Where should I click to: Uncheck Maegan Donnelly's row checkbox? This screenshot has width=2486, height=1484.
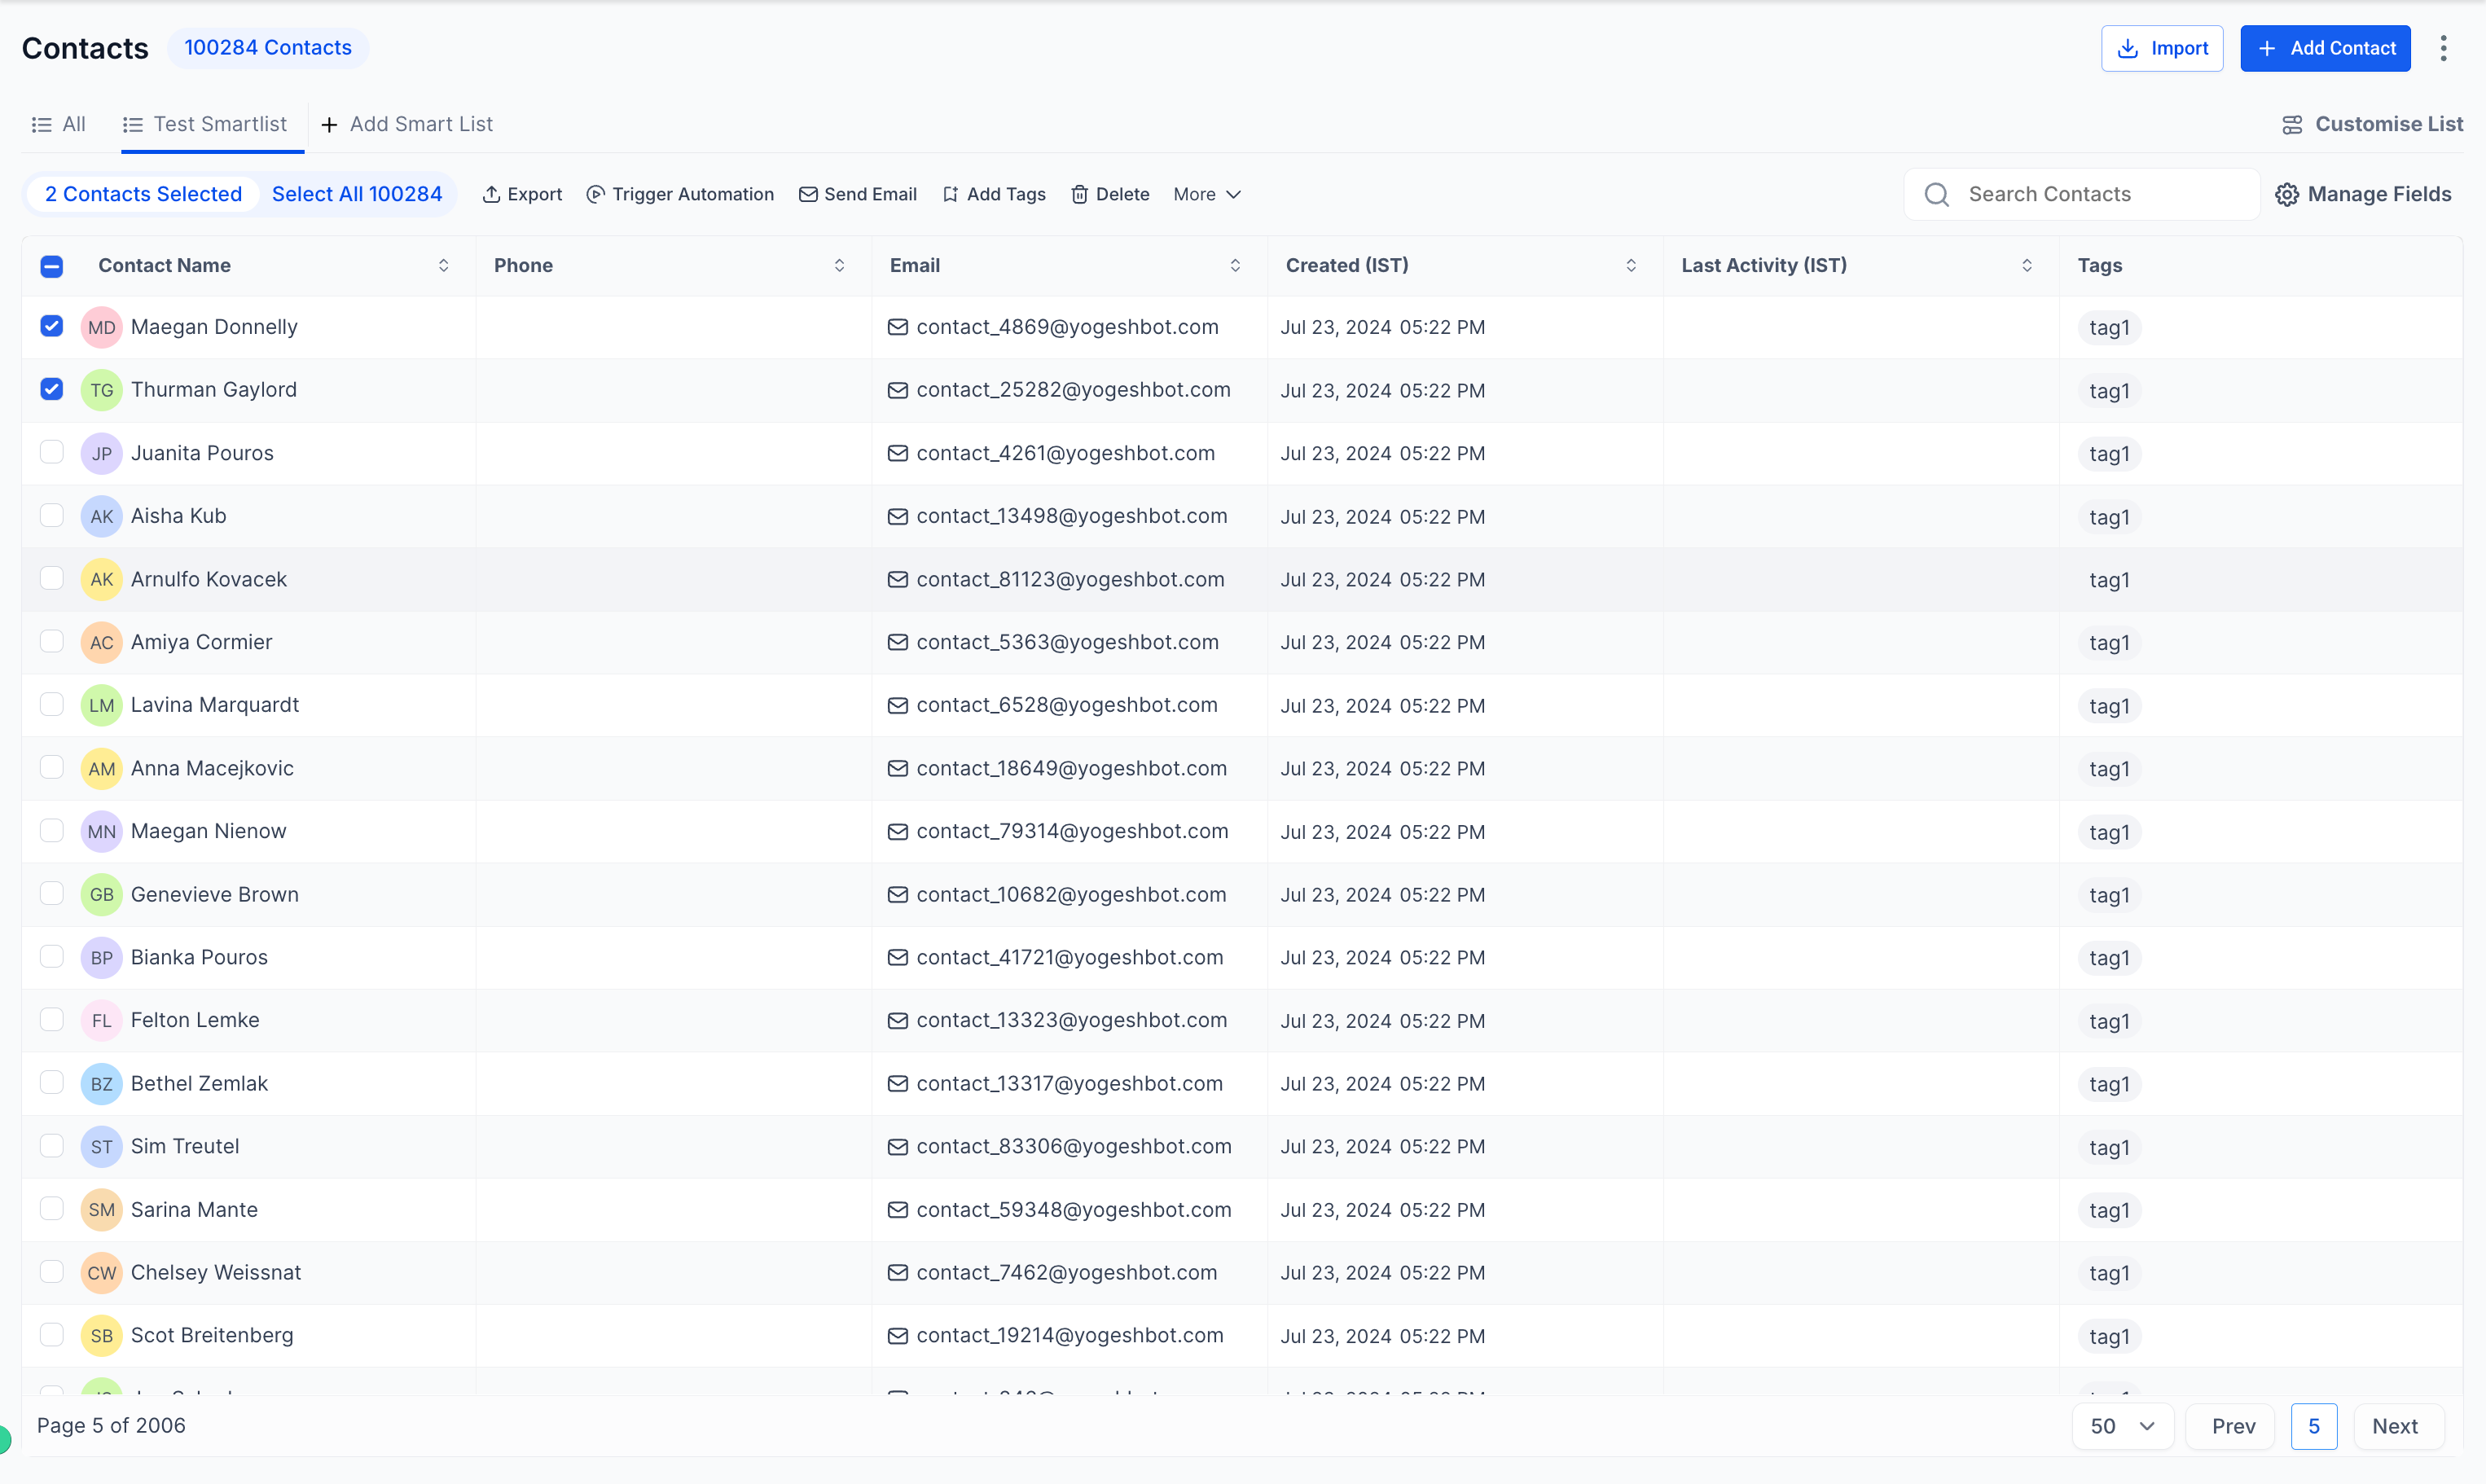51,327
